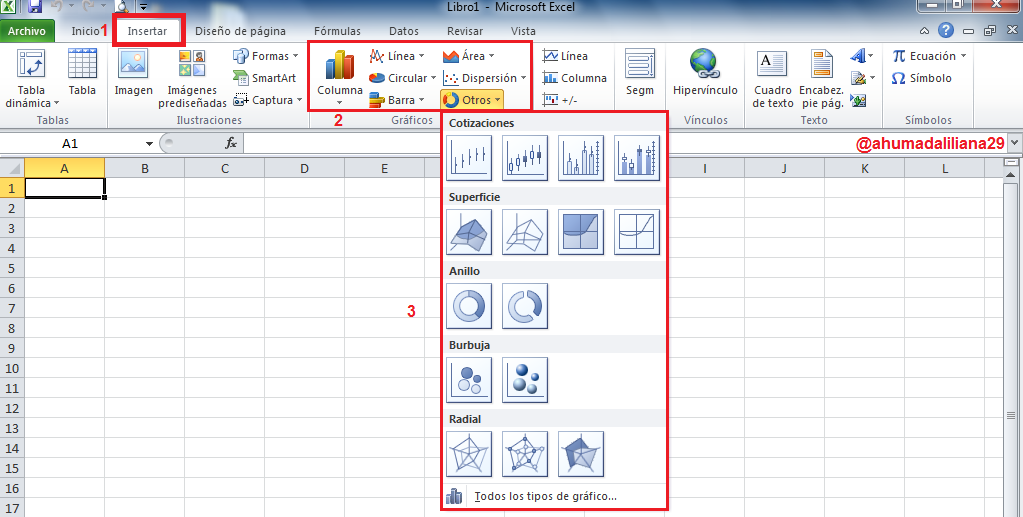Screen dimensions: 1023x517
Task: Insert a +/- win-loss sparkline
Action: pos(560,100)
